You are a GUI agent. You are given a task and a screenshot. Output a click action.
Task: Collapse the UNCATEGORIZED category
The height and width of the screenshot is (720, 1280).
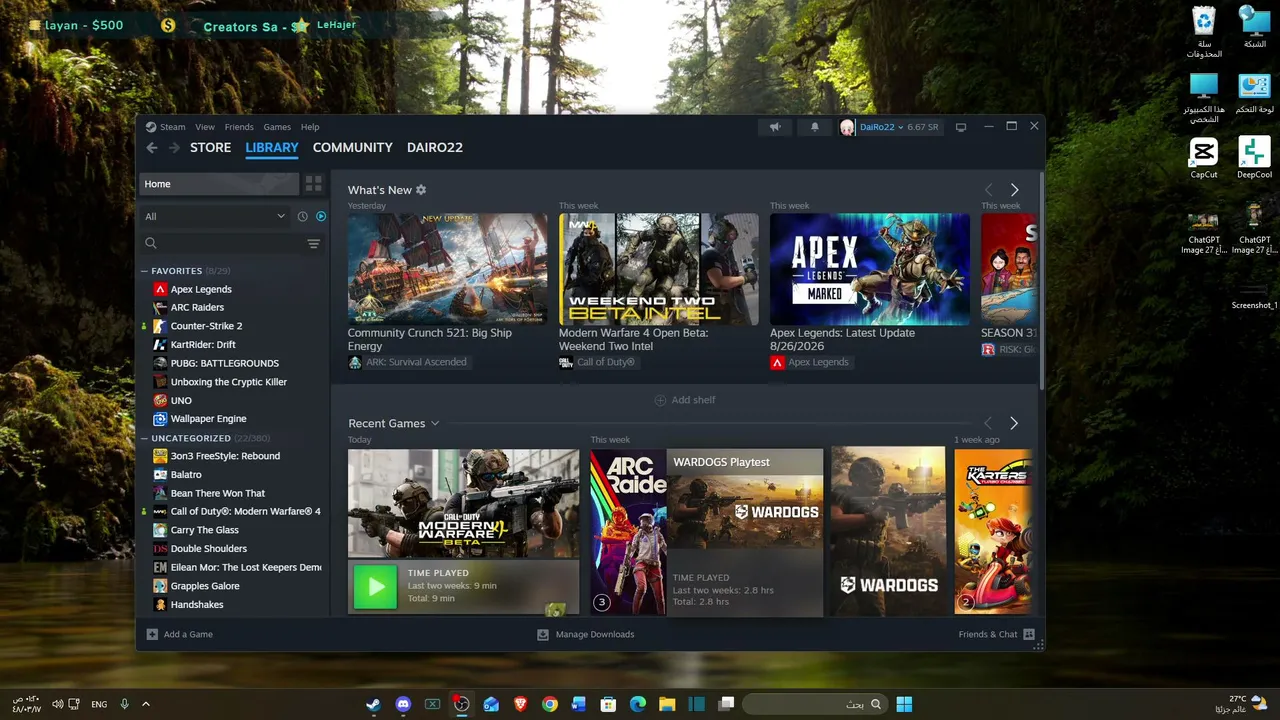coord(145,438)
